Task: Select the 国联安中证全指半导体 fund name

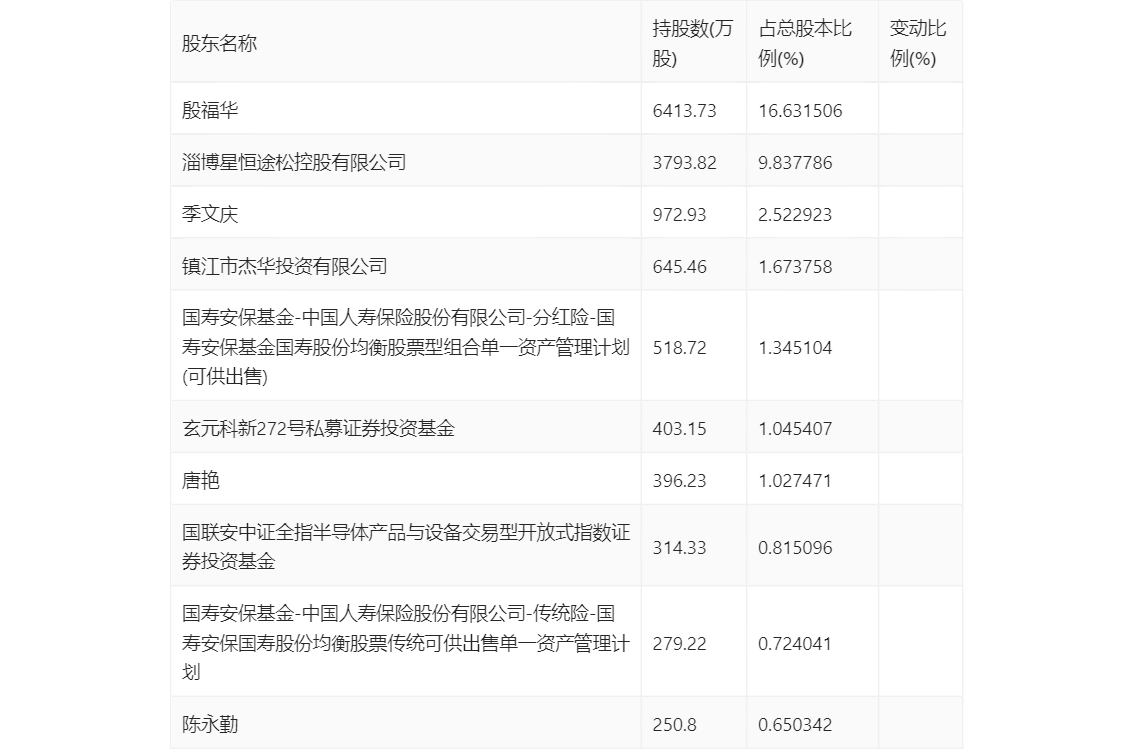Action: pyautogui.click(x=406, y=547)
